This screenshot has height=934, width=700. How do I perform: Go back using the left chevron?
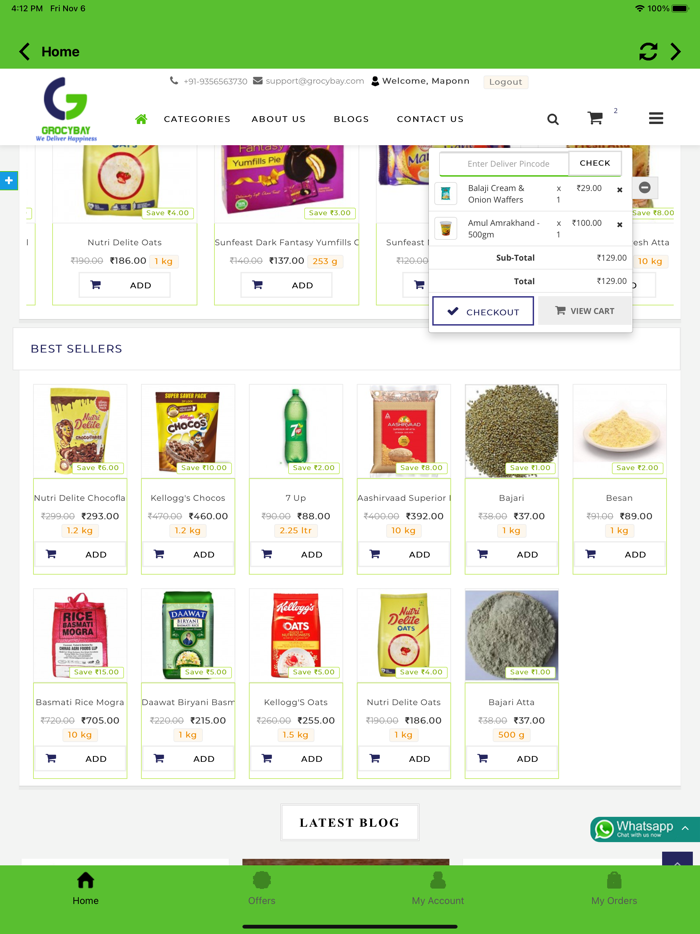pos(24,52)
